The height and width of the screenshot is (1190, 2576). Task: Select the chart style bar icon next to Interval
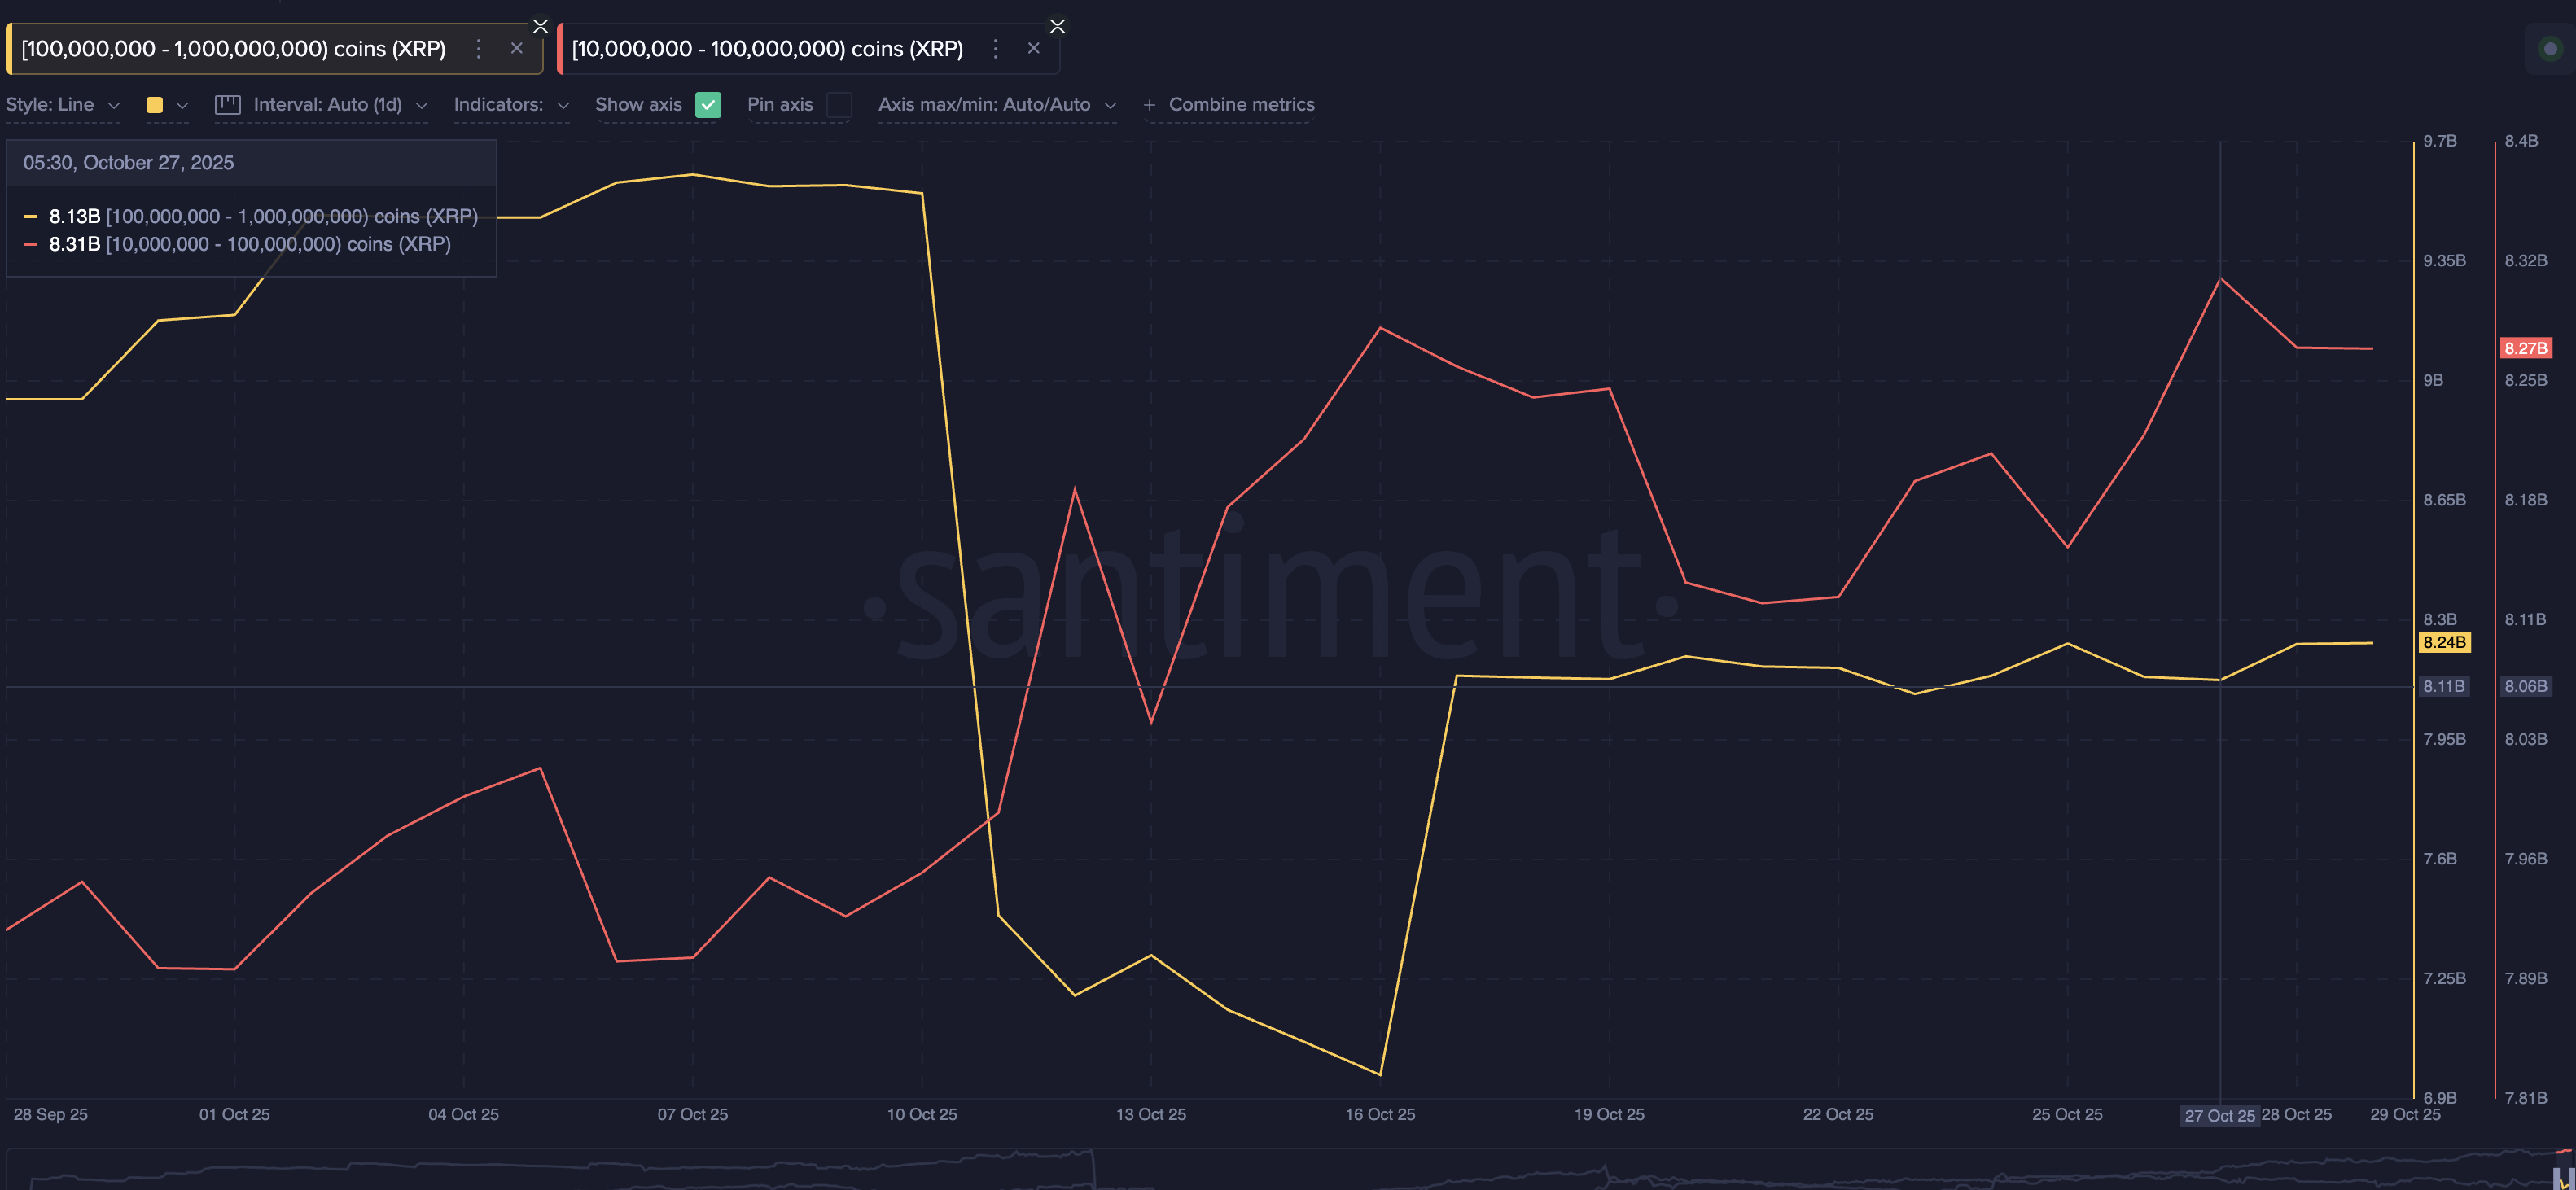click(228, 104)
